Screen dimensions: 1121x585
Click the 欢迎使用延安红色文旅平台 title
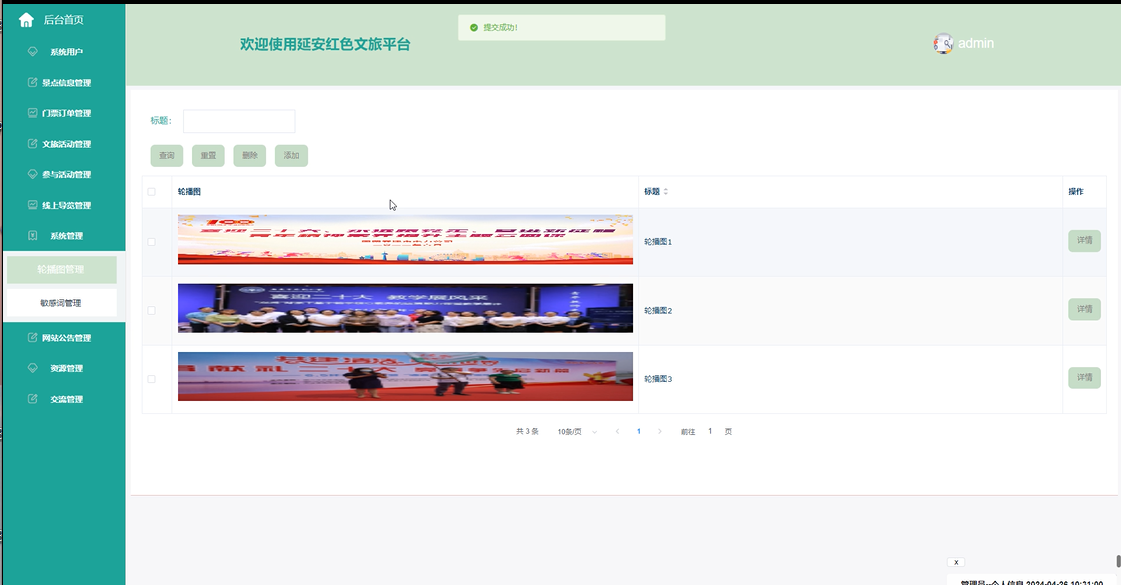[325, 44]
